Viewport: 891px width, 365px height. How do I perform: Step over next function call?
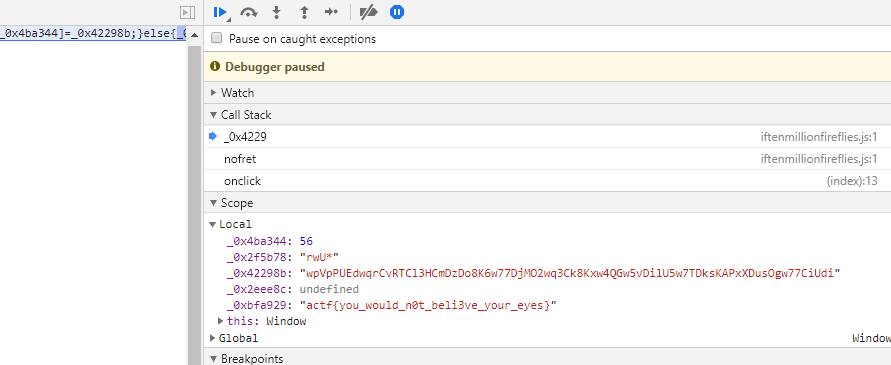[248, 12]
